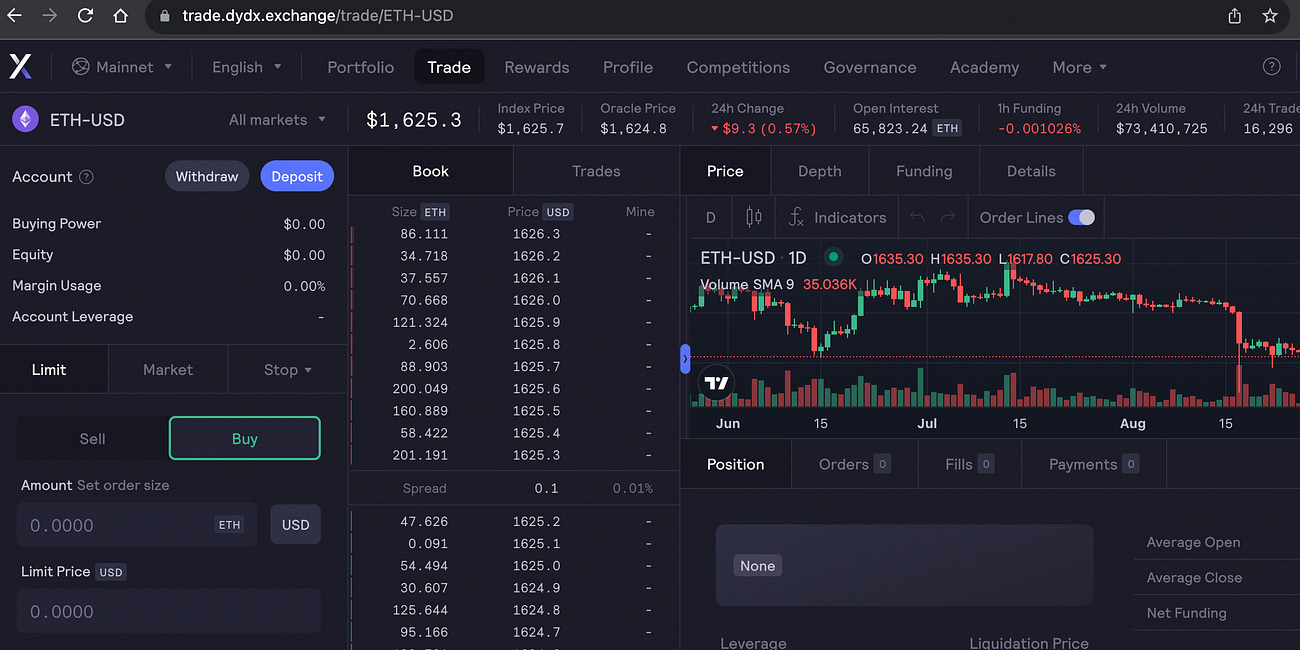Click the Limit Price input field
Image resolution: width=1300 pixels, height=650 pixels.
point(169,611)
